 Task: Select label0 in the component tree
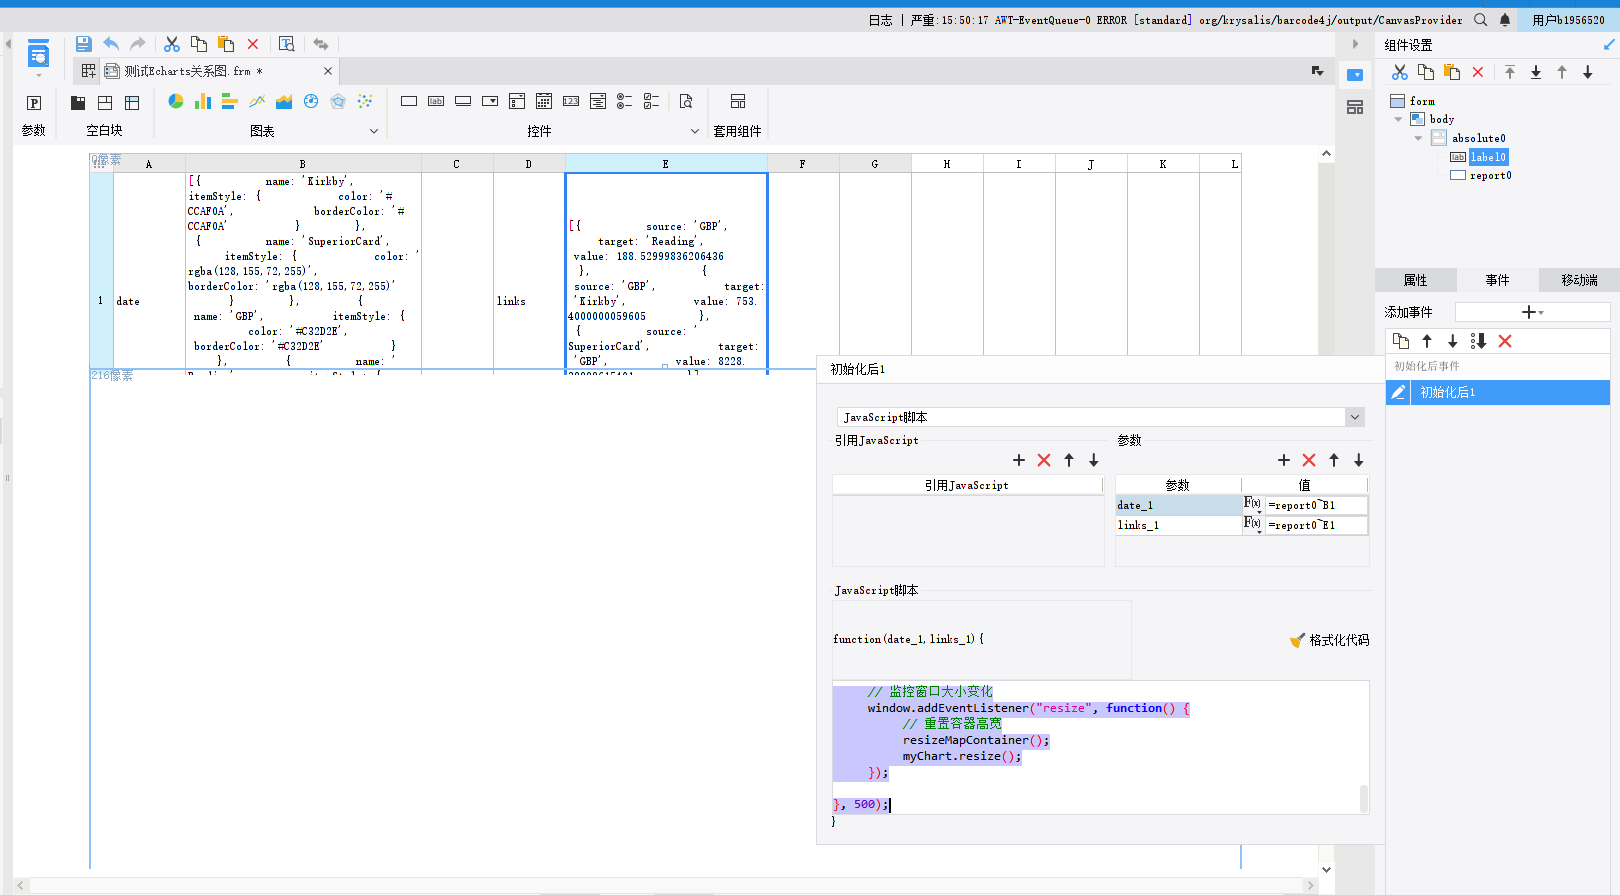1488,157
